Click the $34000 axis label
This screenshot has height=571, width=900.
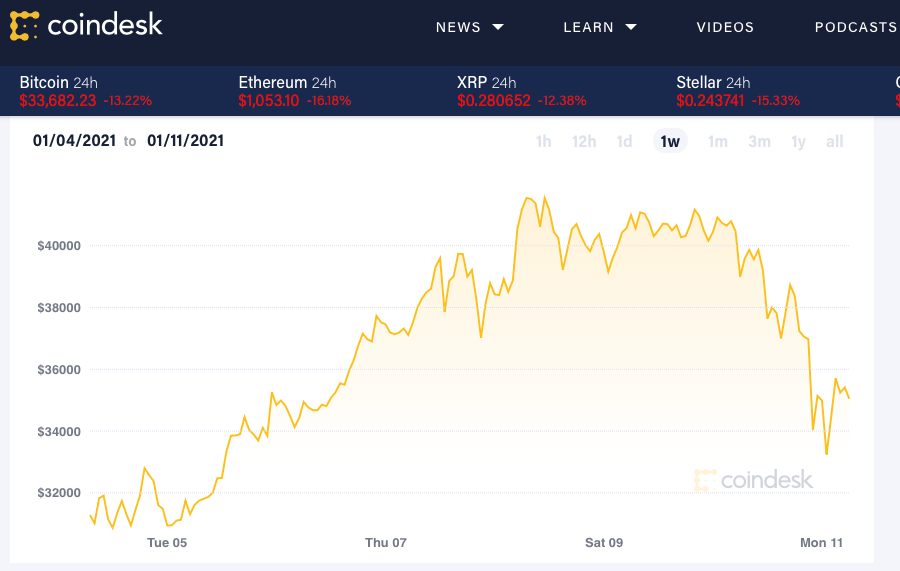59,432
